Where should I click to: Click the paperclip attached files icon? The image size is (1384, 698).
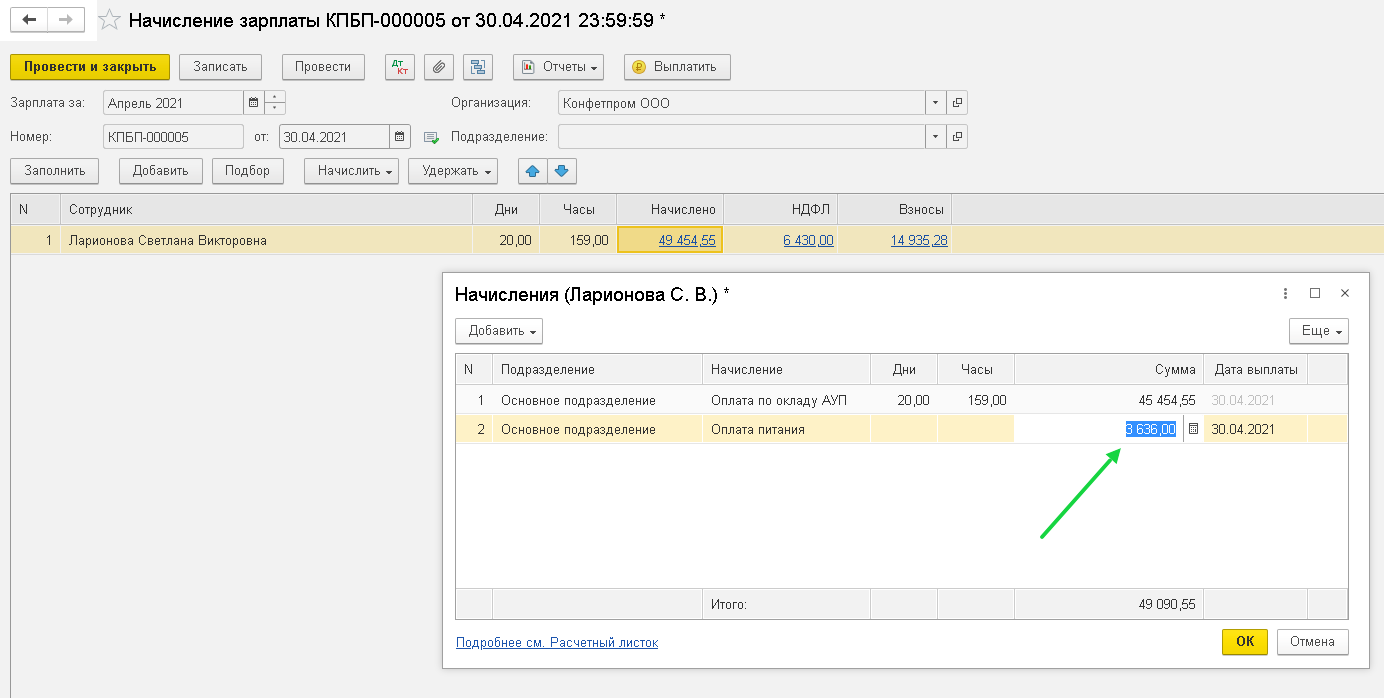439,67
